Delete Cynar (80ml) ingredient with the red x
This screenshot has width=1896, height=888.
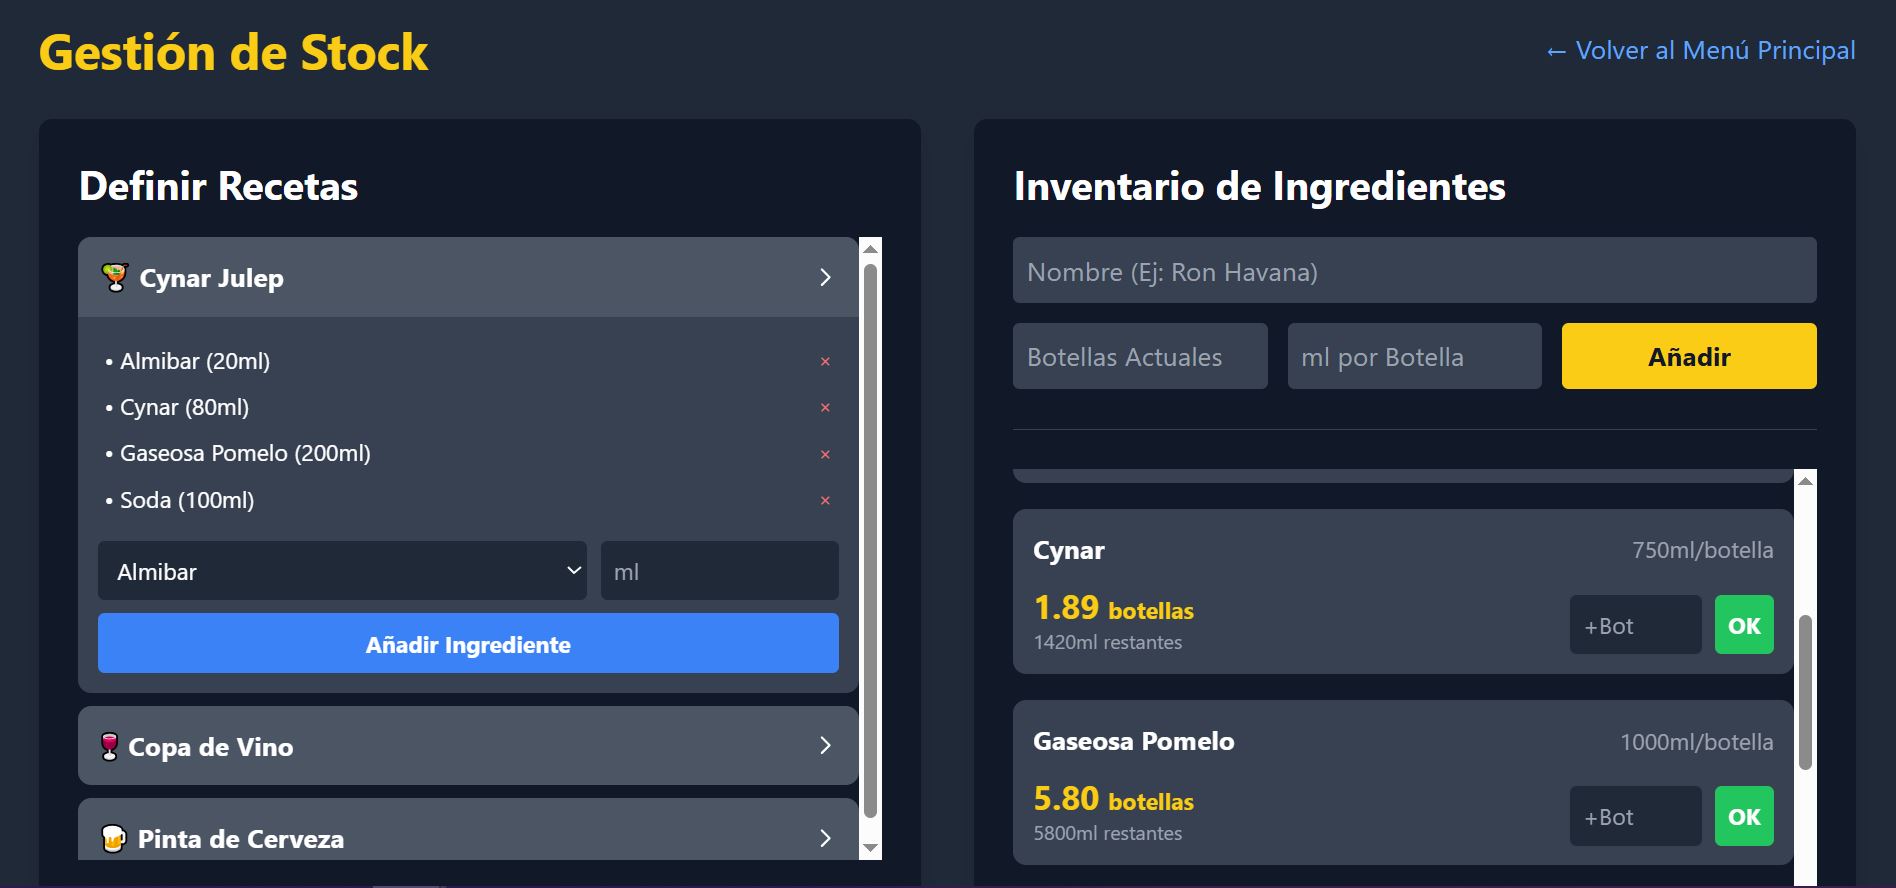(x=825, y=408)
